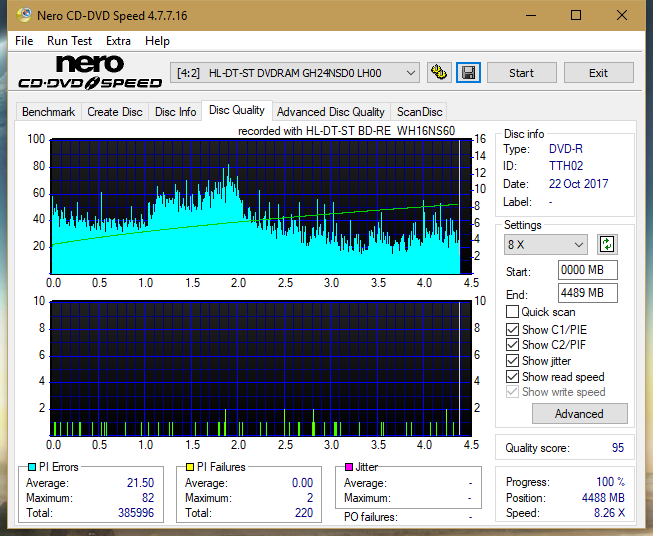
Task: Uncheck Show C2/PIF
Action: coord(512,345)
